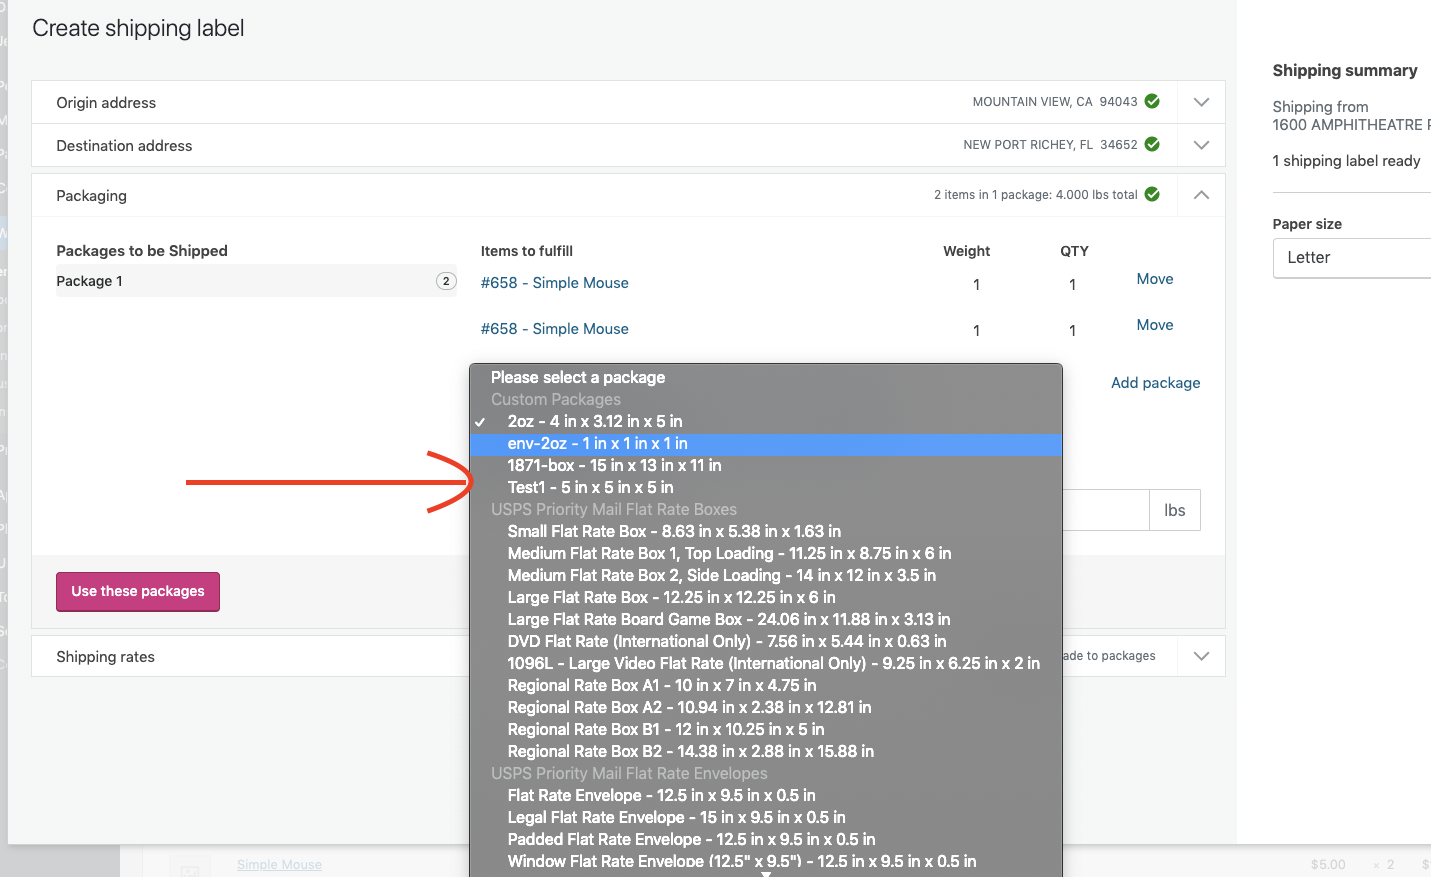The width and height of the screenshot is (1431, 877).
Task: Click 2 items in 1 package summary text
Action: pyautogui.click(x=1035, y=195)
